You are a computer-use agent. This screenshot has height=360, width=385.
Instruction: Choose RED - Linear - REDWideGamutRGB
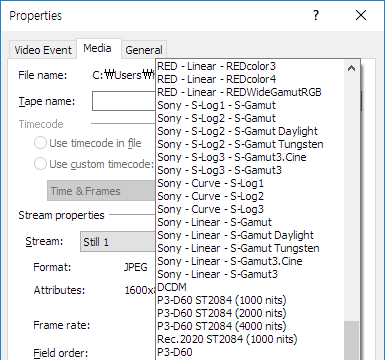(250, 92)
